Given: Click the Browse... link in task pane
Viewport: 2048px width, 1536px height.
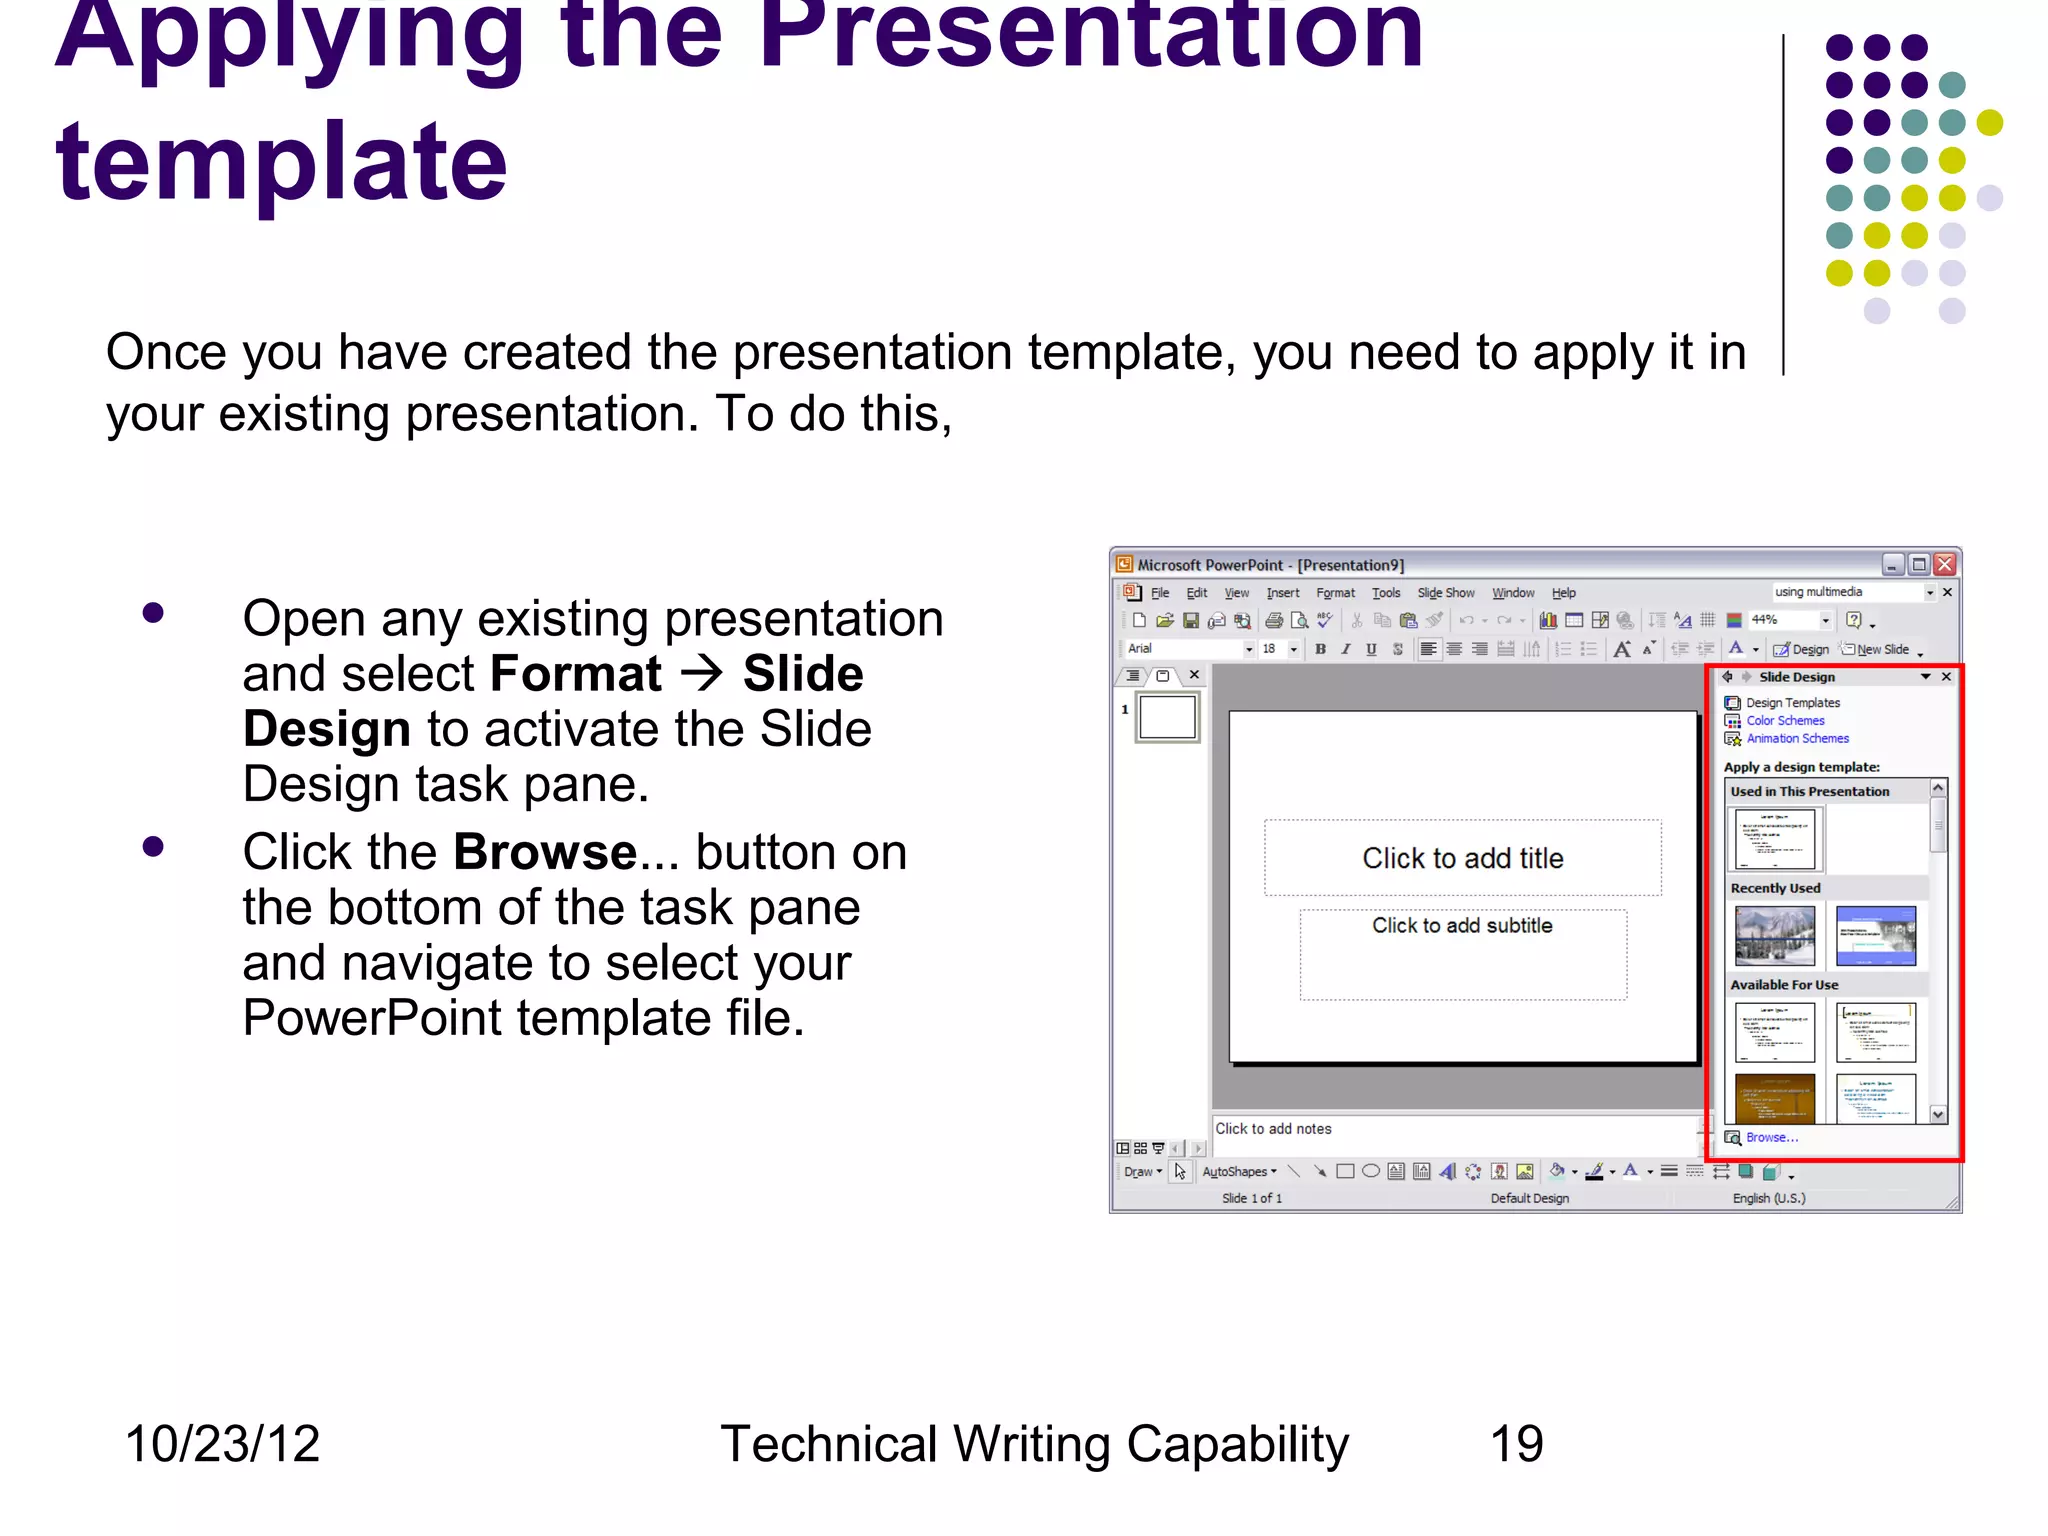Looking at the screenshot, I should (x=1771, y=1138).
